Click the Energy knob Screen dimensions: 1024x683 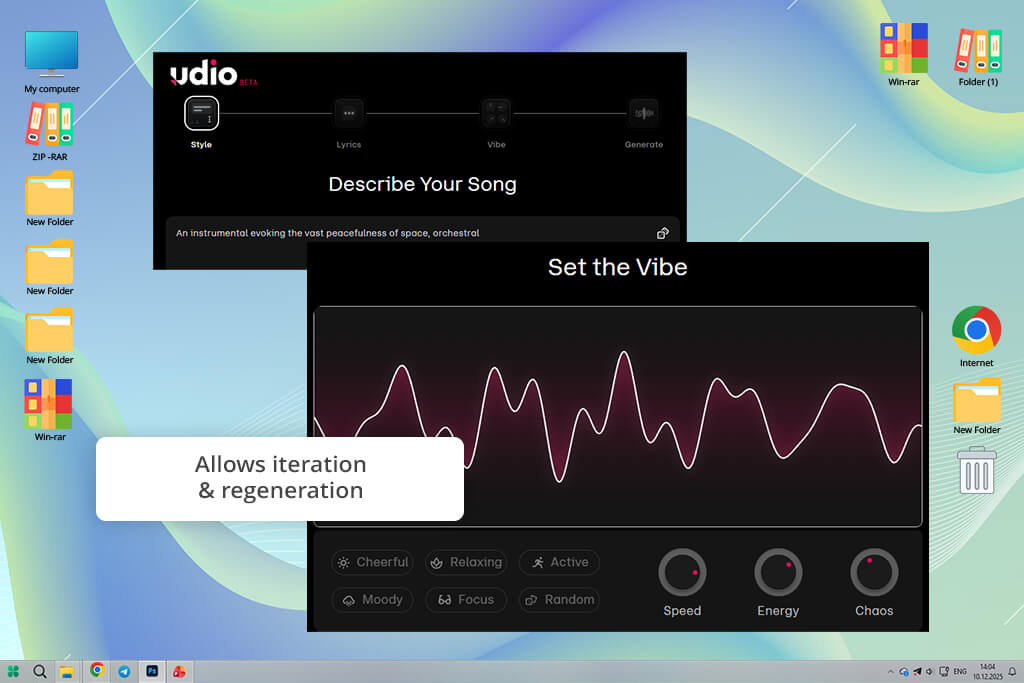(x=778, y=573)
